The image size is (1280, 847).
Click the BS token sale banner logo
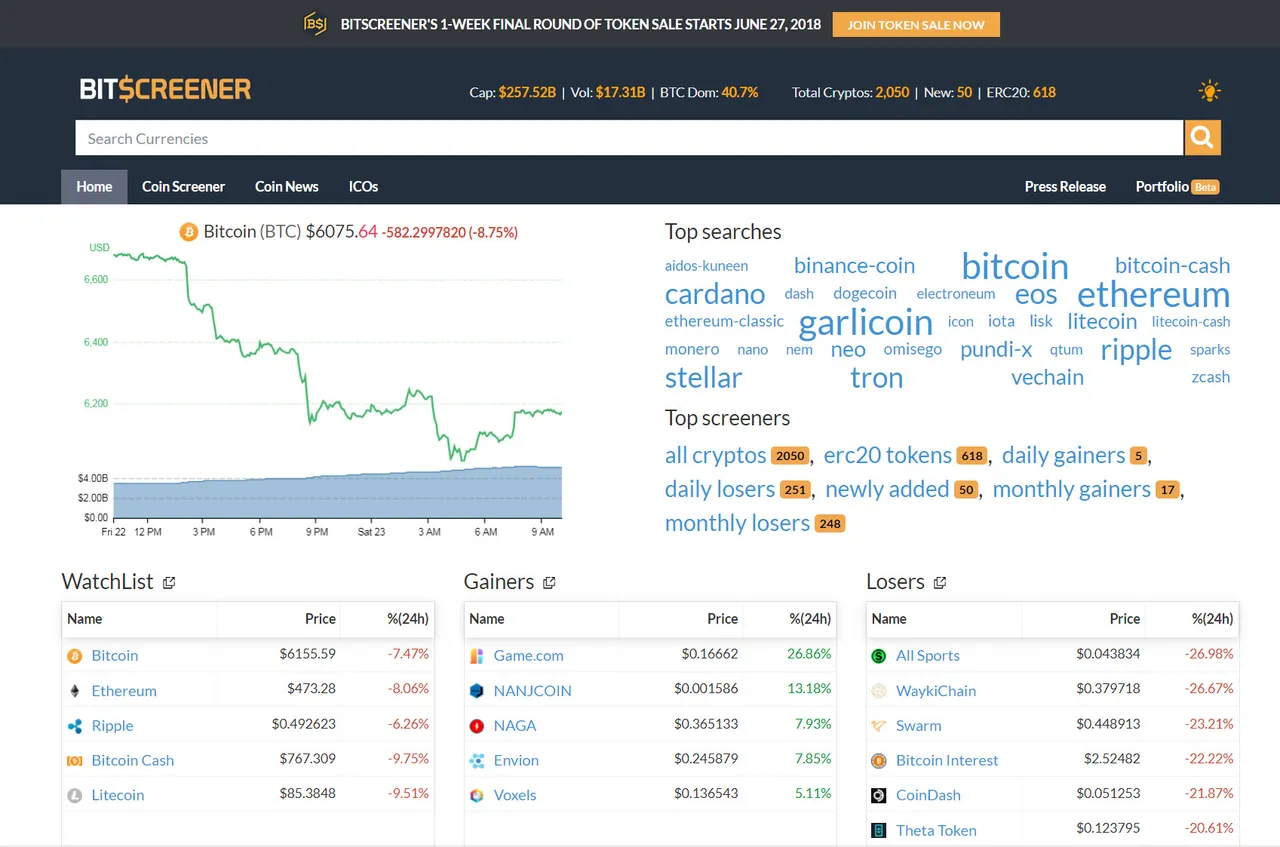pos(315,24)
